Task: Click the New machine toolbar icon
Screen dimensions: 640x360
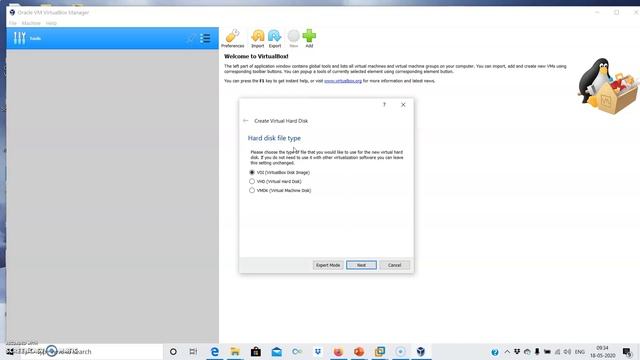Action: tap(293, 38)
